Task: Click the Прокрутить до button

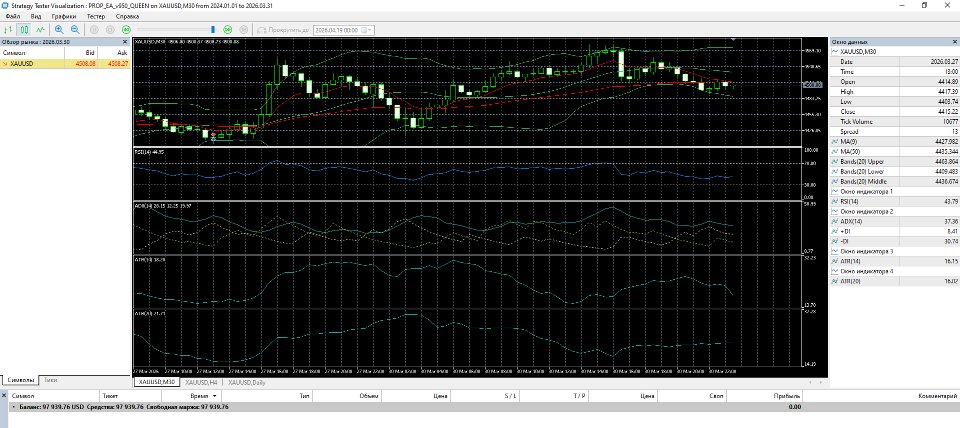Action: [x=283, y=29]
